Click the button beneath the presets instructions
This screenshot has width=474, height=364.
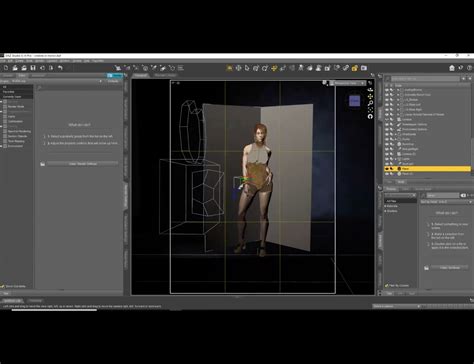(450, 268)
